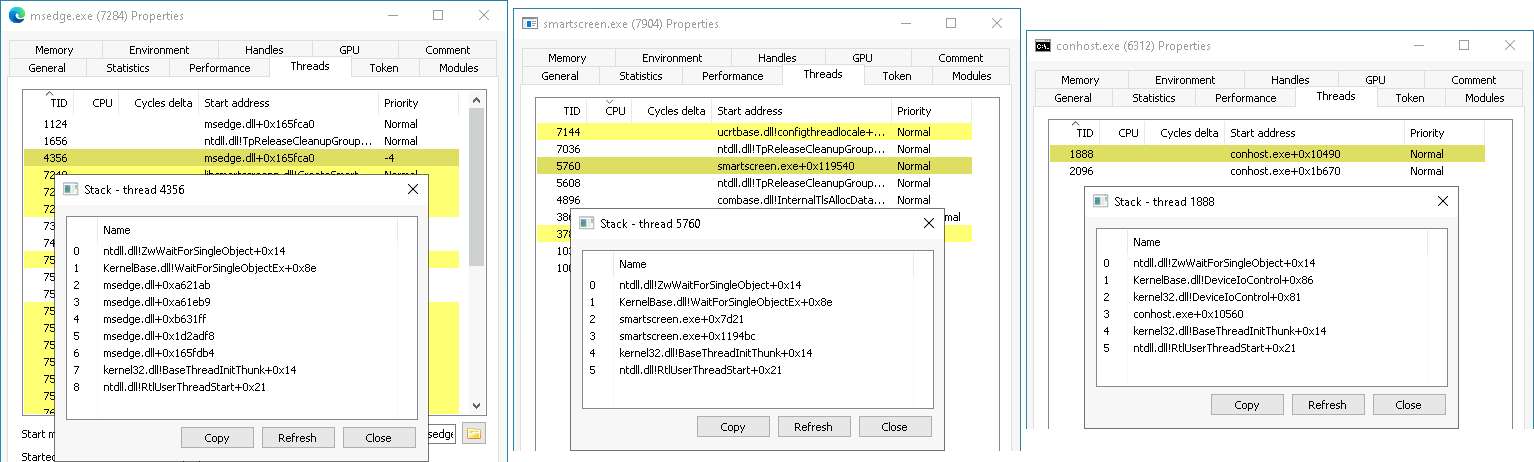Sort conhost threads by Priority column
This screenshot has height=462, width=1534.
1426,133
